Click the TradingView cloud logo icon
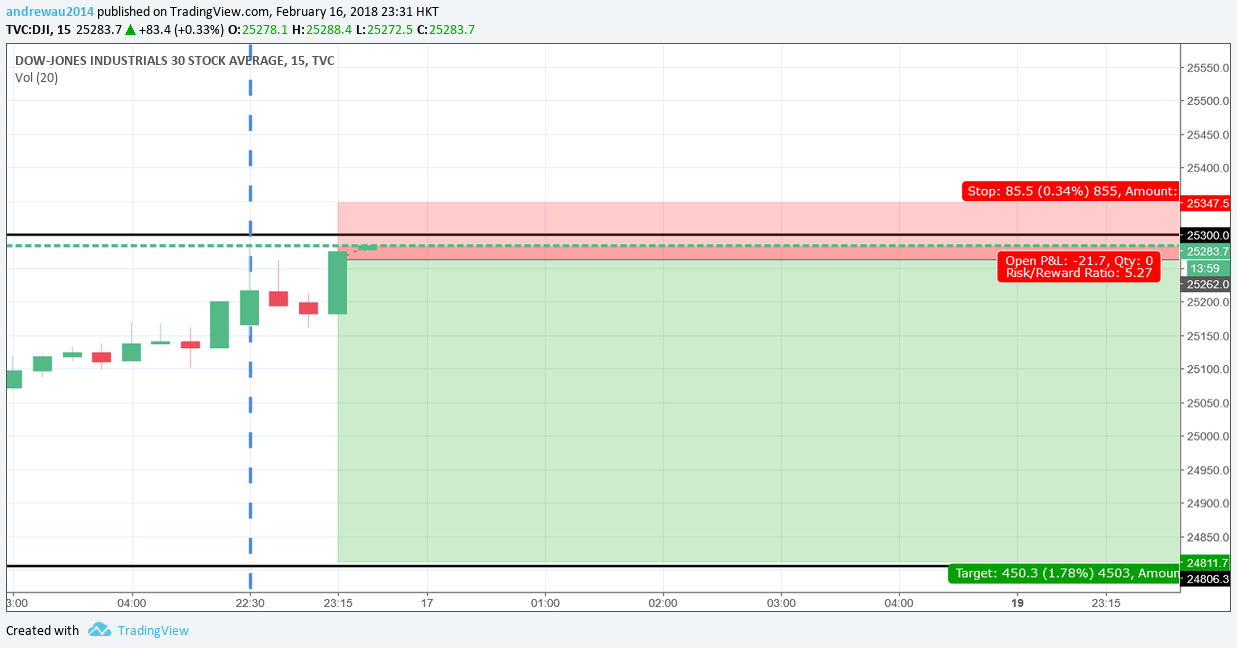This screenshot has width=1237, height=648. [99, 630]
